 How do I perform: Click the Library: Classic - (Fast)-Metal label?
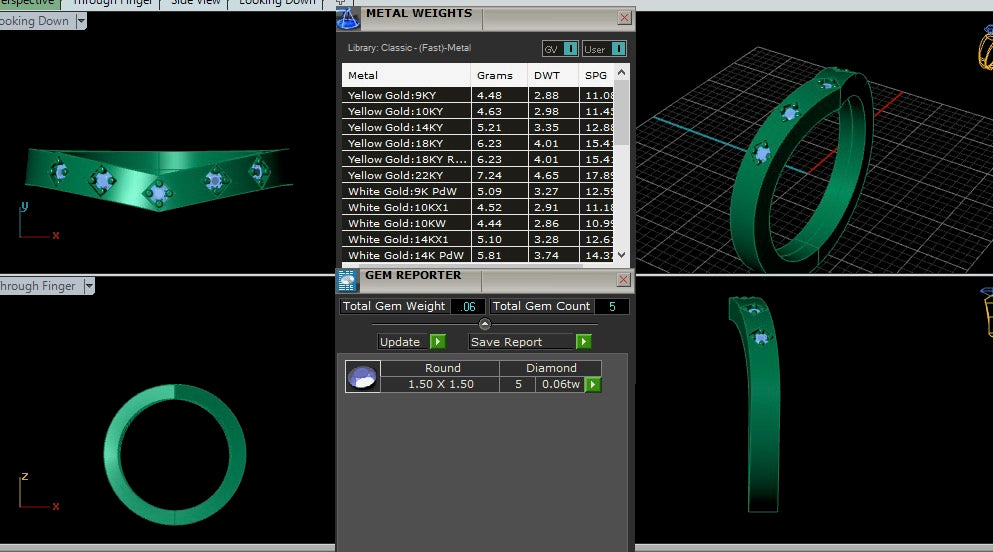point(409,47)
